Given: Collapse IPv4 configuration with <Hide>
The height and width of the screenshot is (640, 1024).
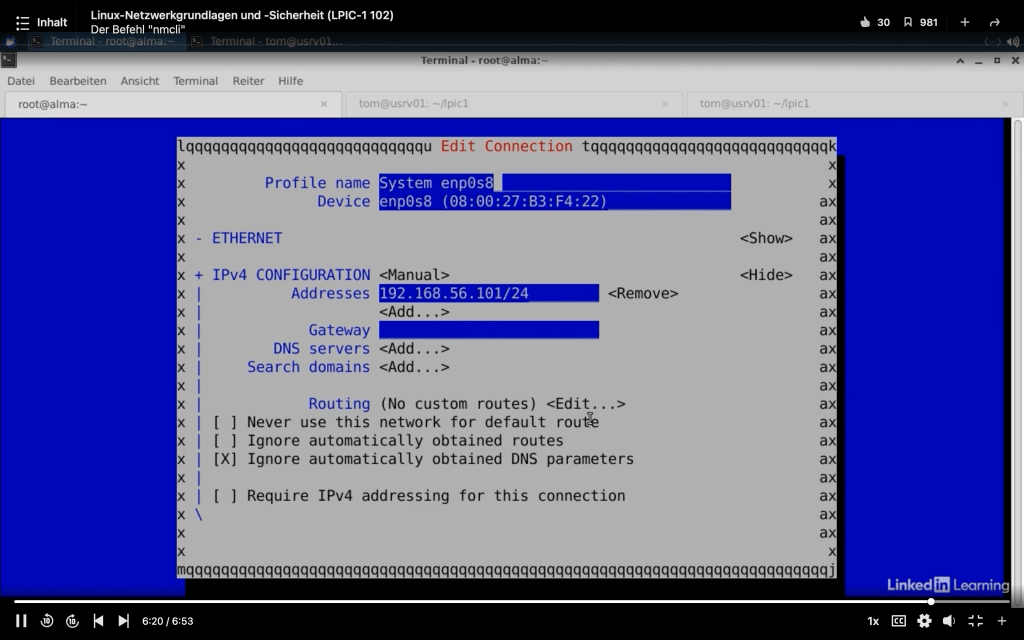Looking at the screenshot, I should tap(766, 275).
